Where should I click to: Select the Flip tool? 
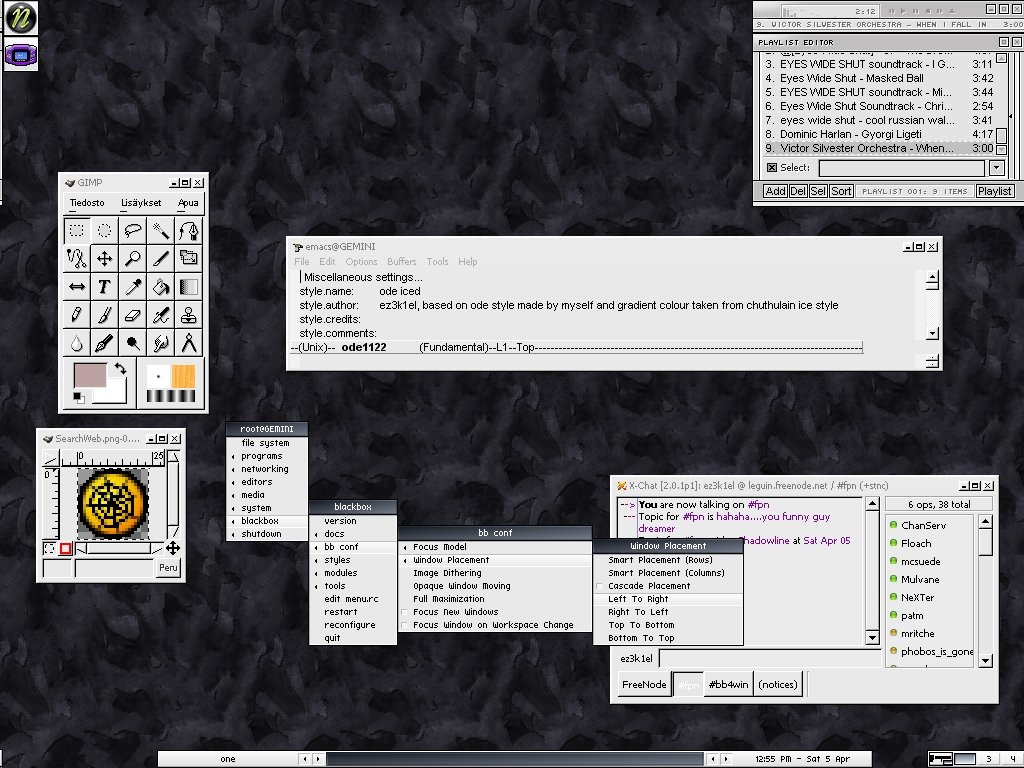77,287
